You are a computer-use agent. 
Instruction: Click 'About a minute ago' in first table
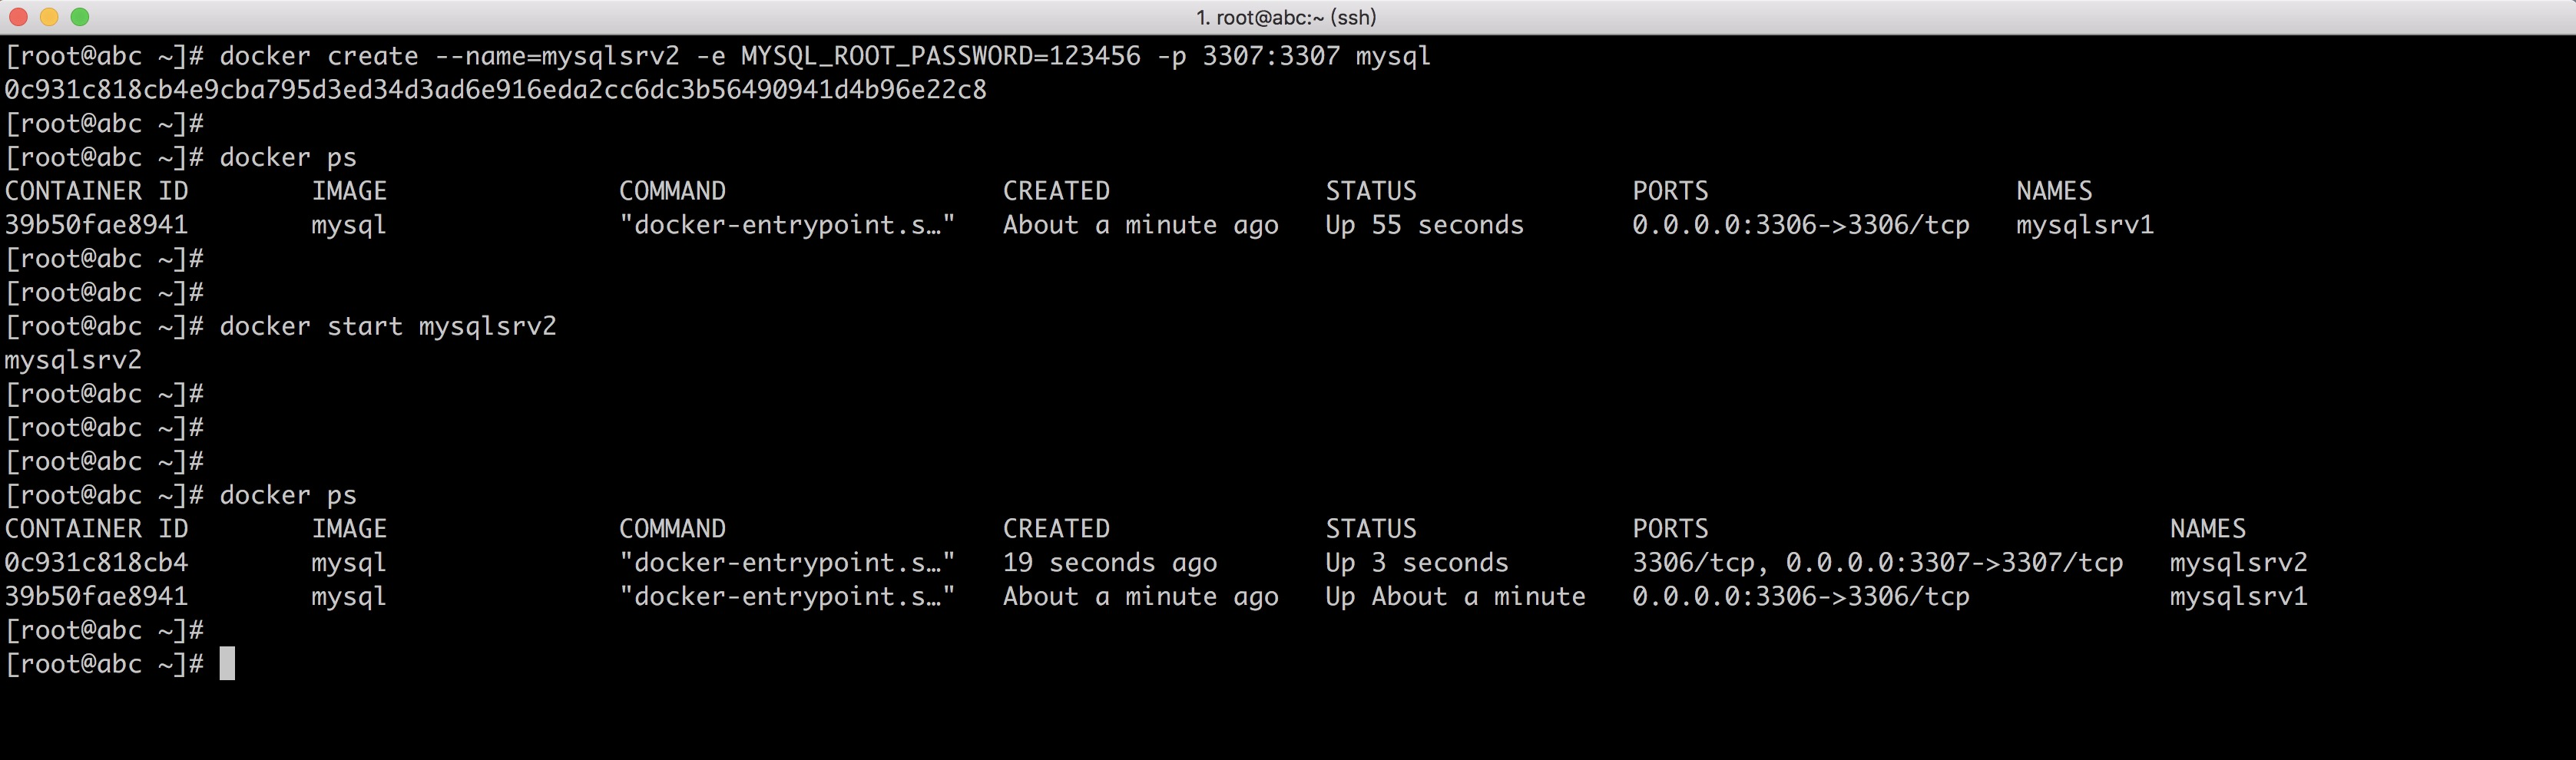(1140, 225)
